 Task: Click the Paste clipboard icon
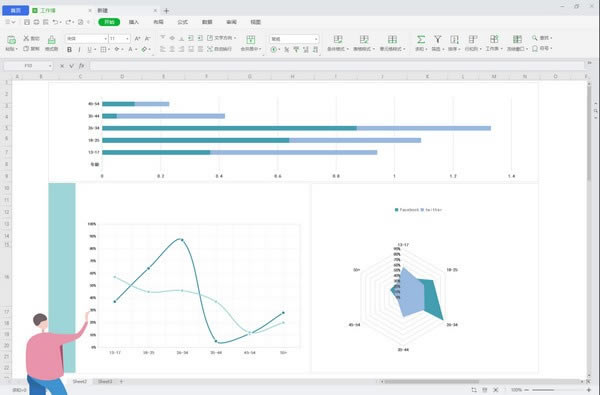click(x=11, y=40)
